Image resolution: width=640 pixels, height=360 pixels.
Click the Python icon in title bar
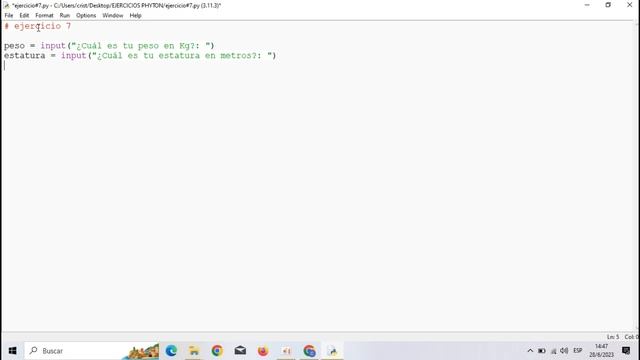pos(6,5)
